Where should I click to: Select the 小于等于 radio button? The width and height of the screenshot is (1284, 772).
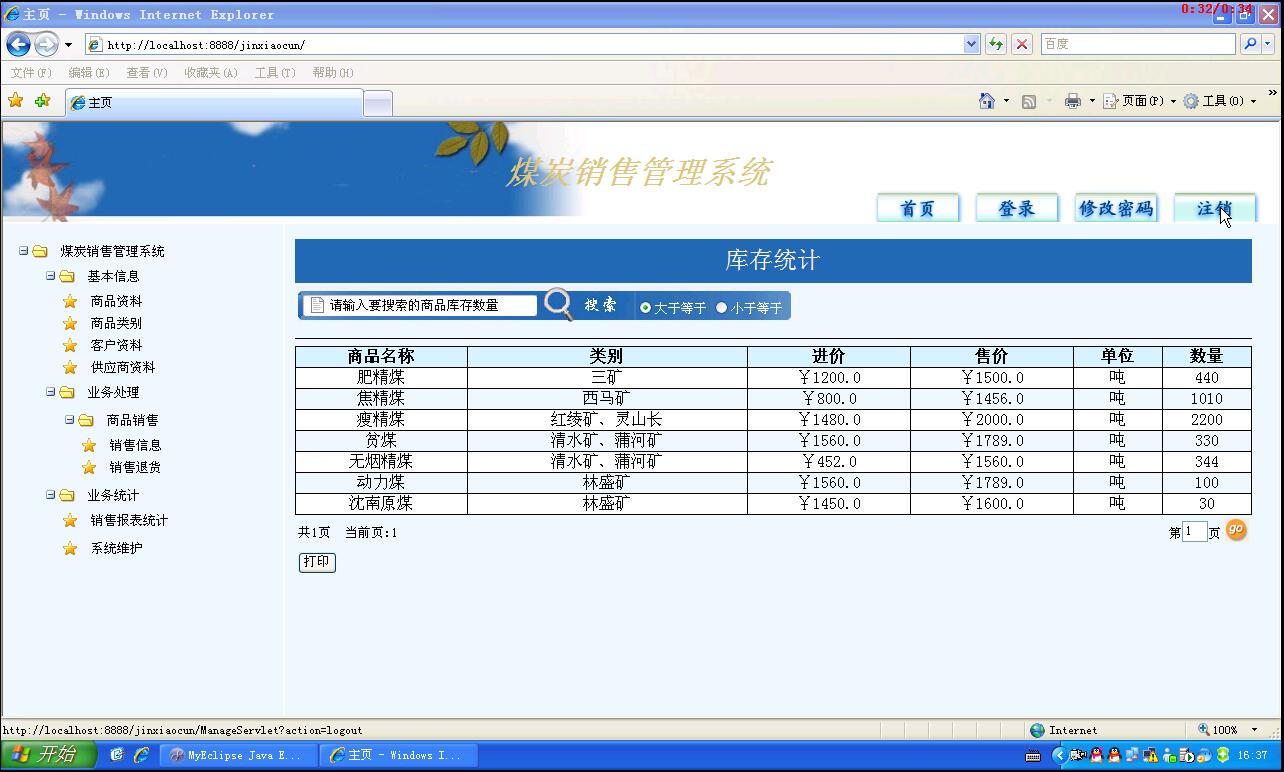pos(721,307)
